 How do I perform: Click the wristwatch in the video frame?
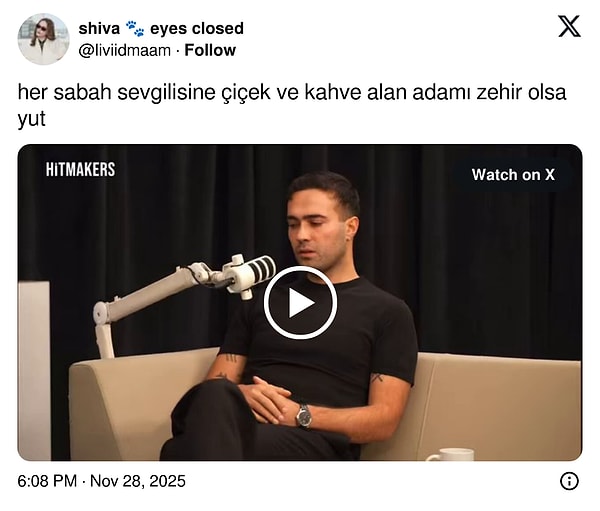pyautogui.click(x=304, y=416)
